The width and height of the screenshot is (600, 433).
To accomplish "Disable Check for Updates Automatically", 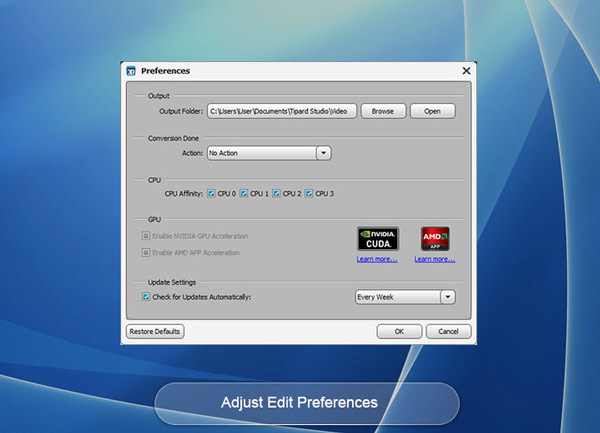I will click(x=146, y=297).
